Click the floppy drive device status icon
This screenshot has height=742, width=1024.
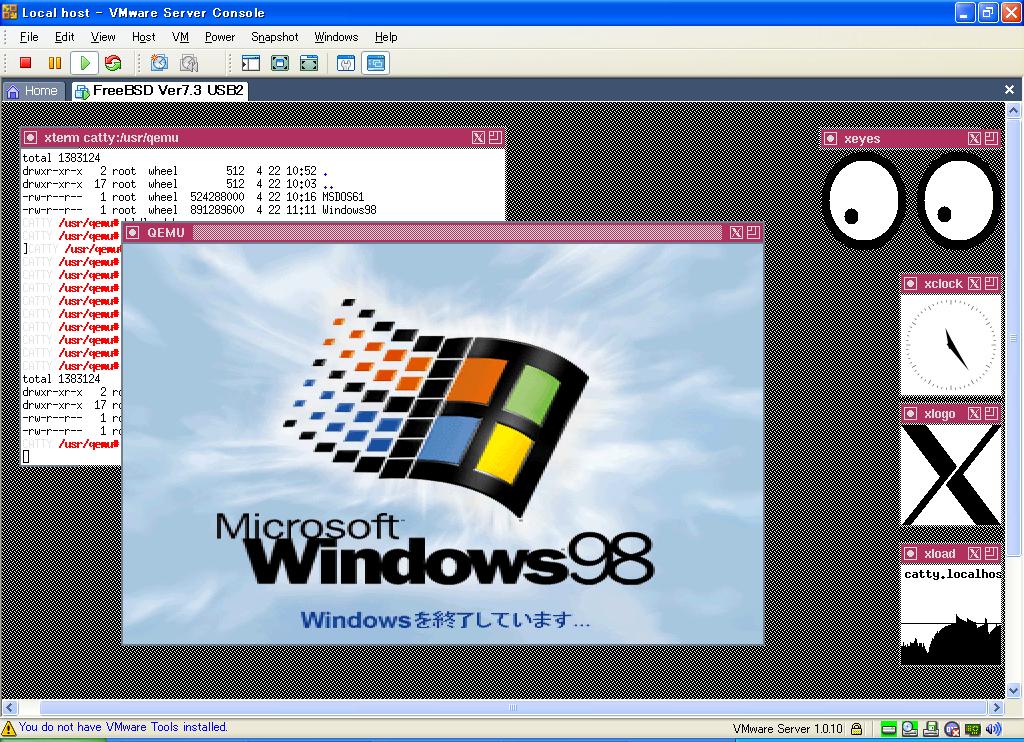pos(931,729)
